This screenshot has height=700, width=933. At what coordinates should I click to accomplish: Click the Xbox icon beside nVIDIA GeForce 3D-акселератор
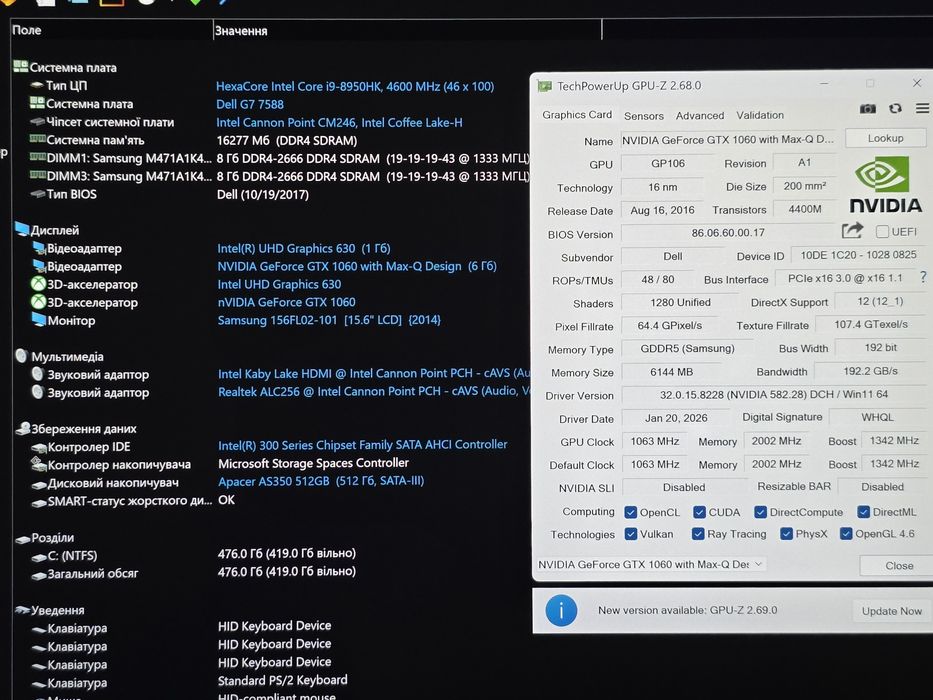(38, 302)
